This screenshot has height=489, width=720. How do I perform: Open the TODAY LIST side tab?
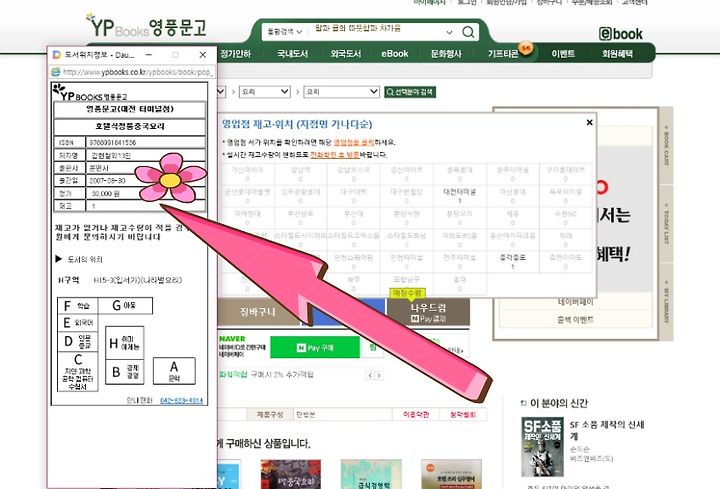pyautogui.click(x=666, y=224)
